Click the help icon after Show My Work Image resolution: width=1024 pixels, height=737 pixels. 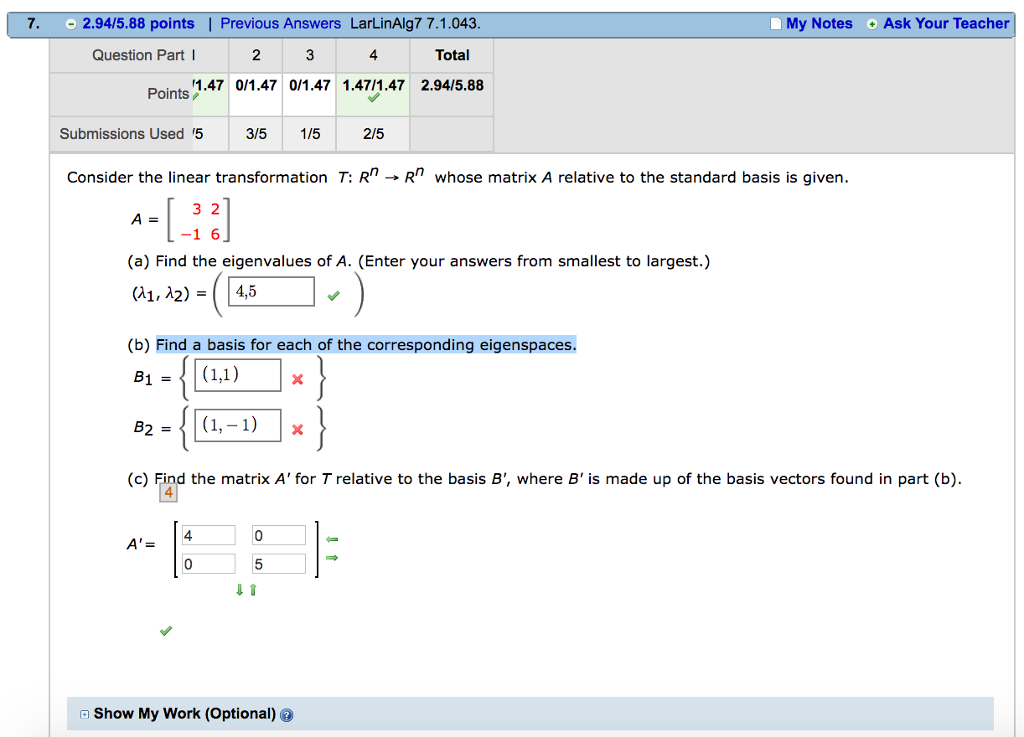click(287, 714)
